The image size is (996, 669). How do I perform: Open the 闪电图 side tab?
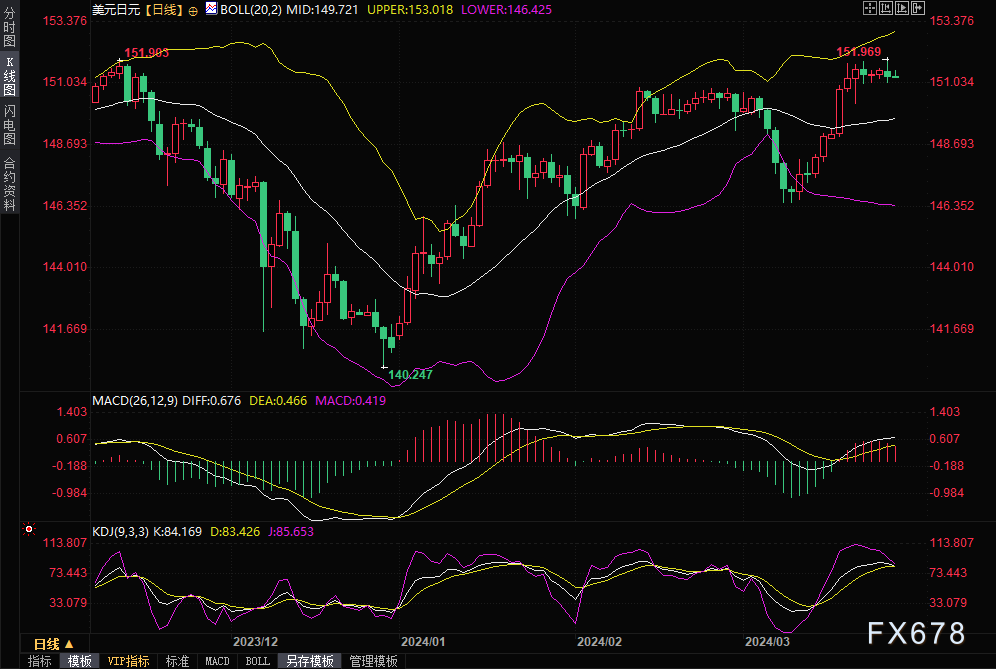[9, 125]
